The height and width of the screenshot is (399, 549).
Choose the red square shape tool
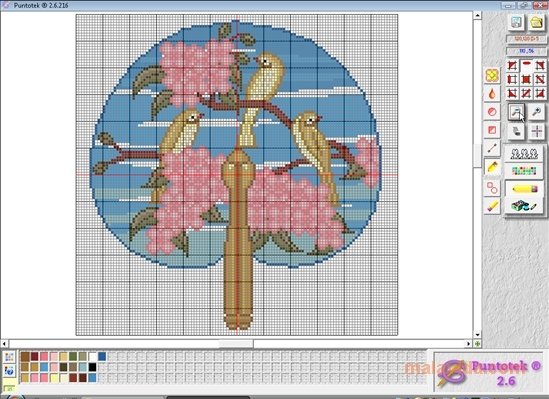tap(492, 130)
